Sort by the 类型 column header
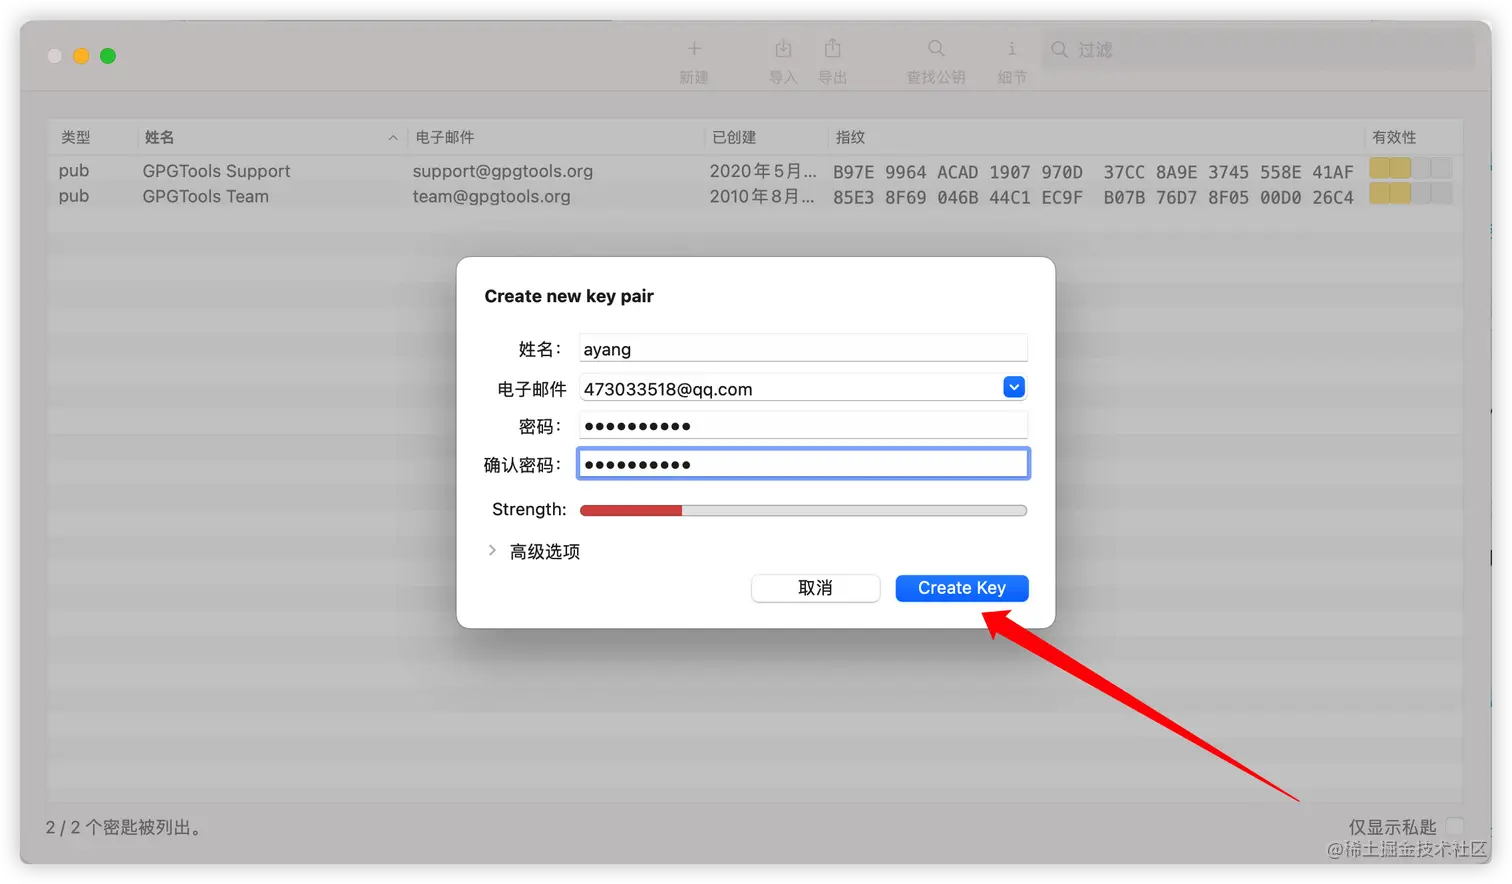The width and height of the screenshot is (1512, 884). (x=76, y=137)
